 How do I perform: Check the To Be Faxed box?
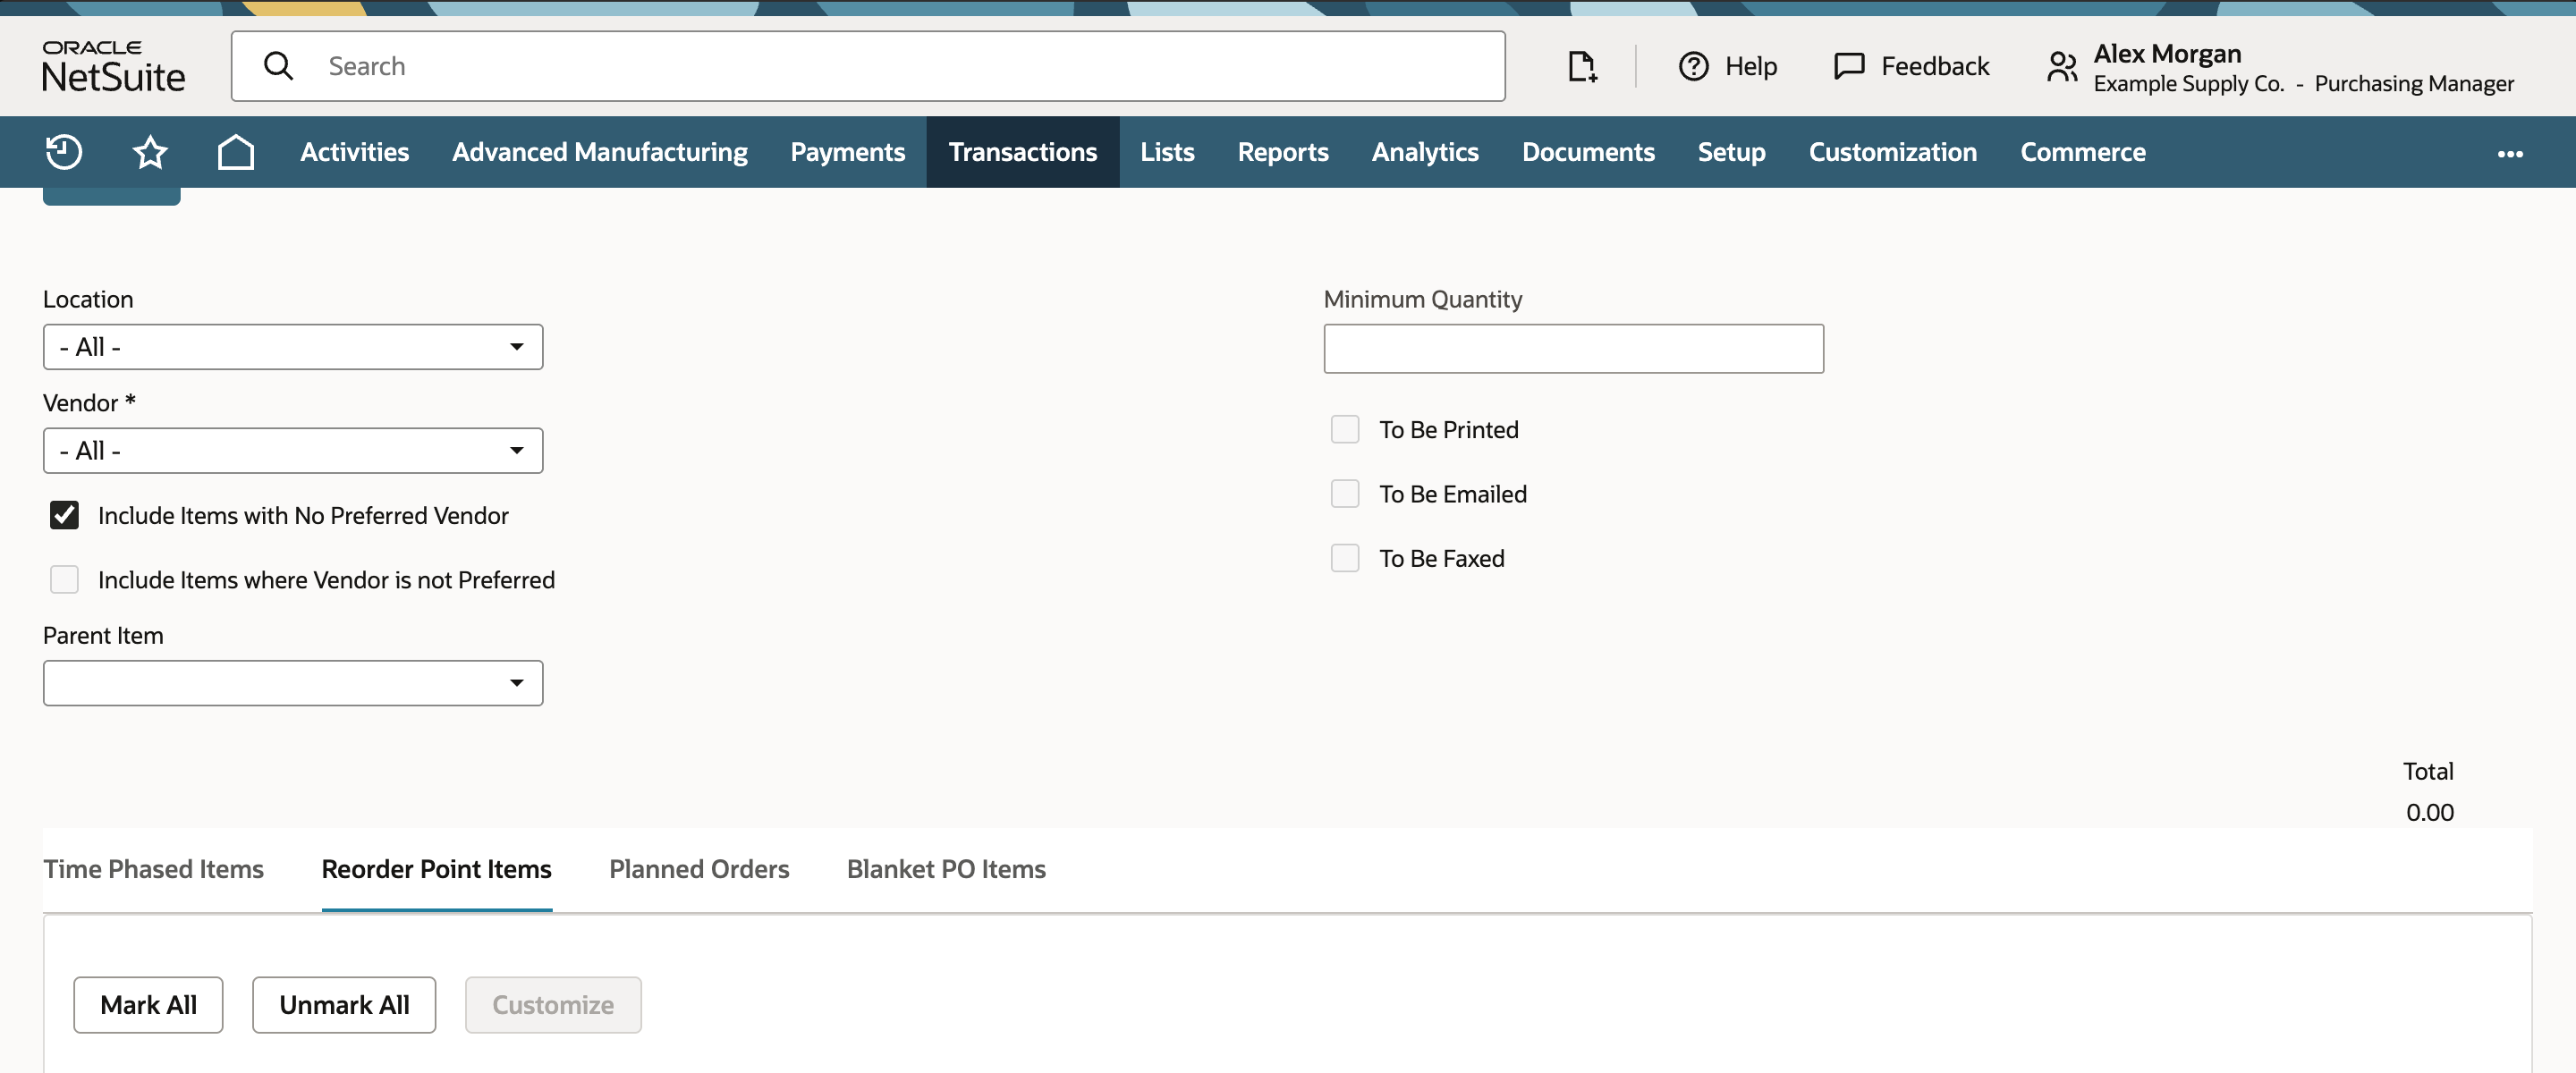1345,557
